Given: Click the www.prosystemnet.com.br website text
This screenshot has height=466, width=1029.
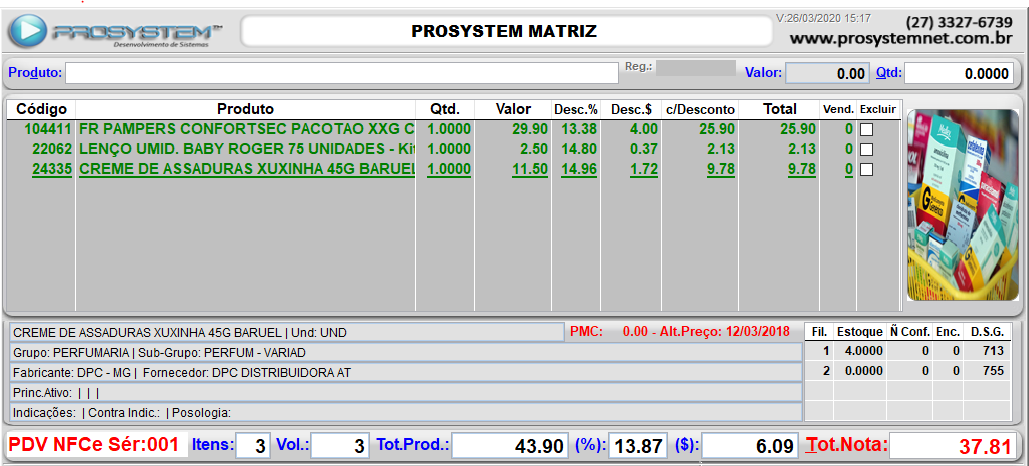Looking at the screenshot, I should coord(902,39).
